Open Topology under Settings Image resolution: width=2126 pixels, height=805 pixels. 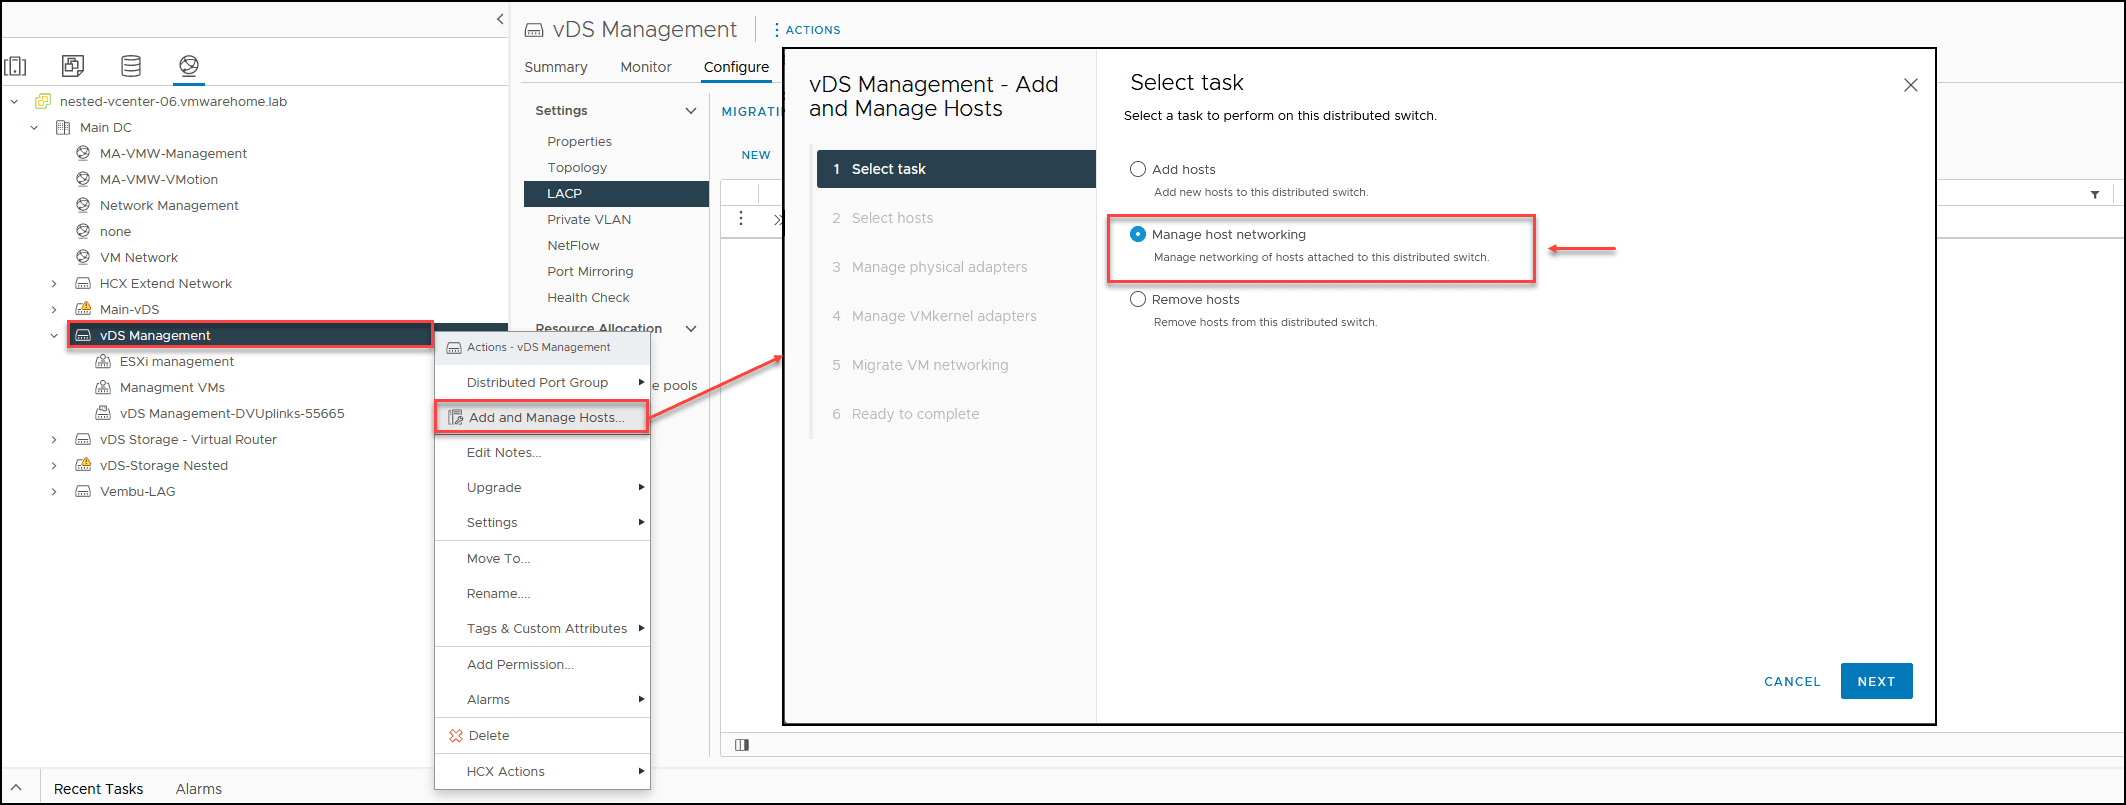pyautogui.click(x=577, y=167)
